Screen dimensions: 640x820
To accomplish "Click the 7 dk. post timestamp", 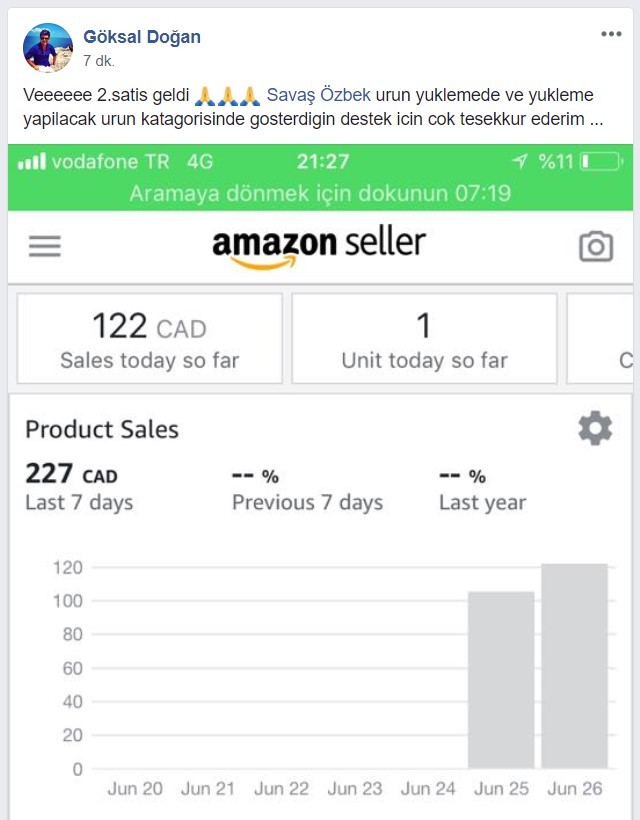I will (x=99, y=61).
